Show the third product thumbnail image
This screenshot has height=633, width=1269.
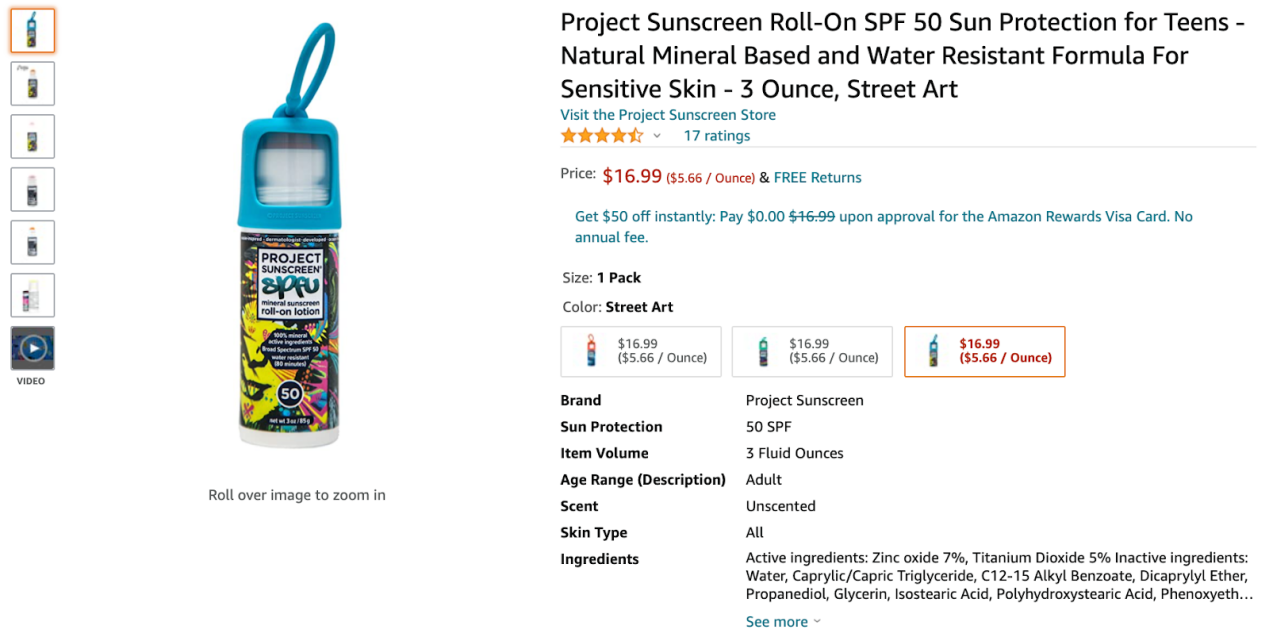point(32,137)
